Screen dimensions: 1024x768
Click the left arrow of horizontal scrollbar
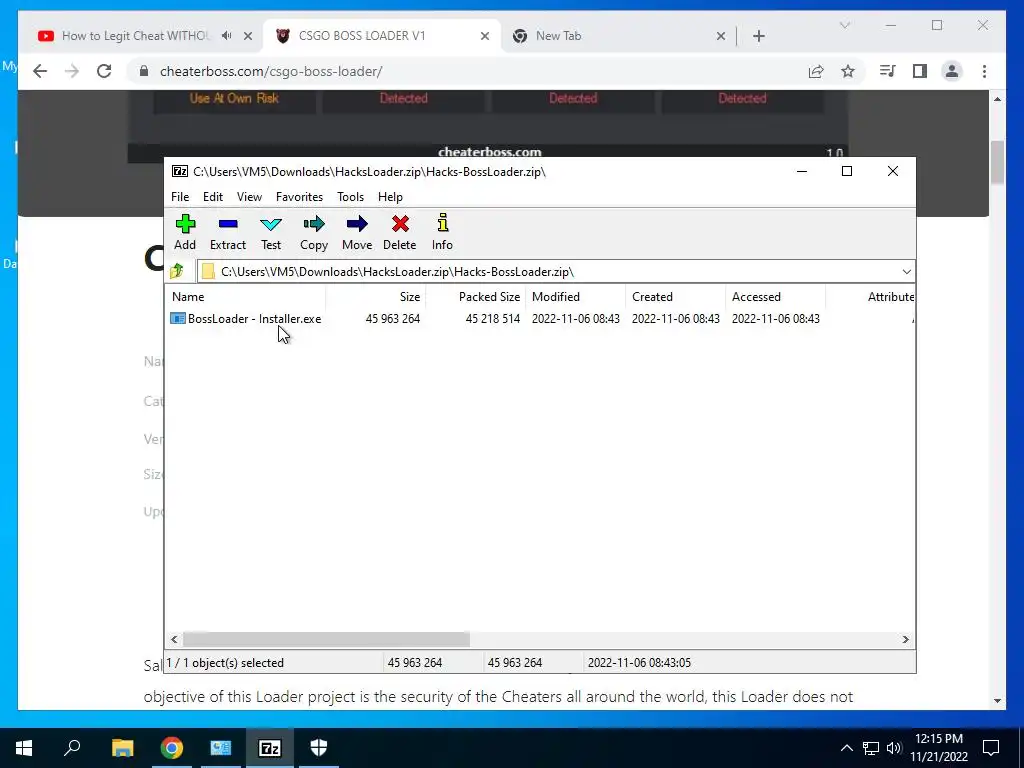(174, 639)
